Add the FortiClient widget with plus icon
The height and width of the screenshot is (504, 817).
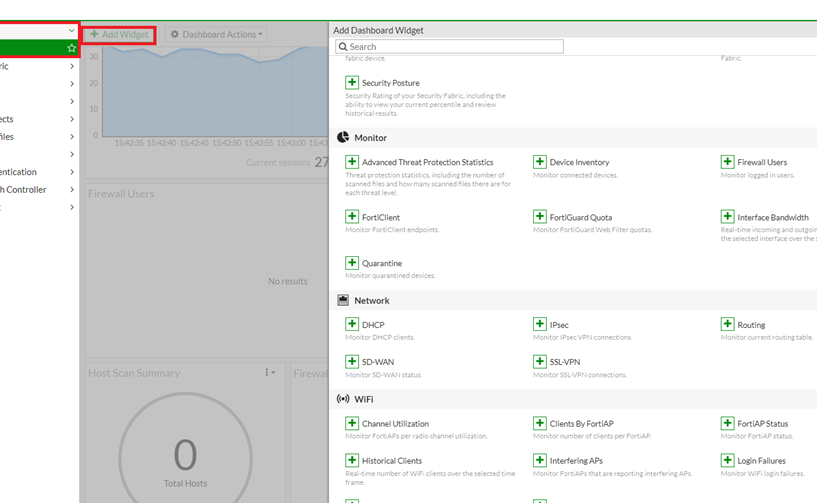click(x=352, y=217)
